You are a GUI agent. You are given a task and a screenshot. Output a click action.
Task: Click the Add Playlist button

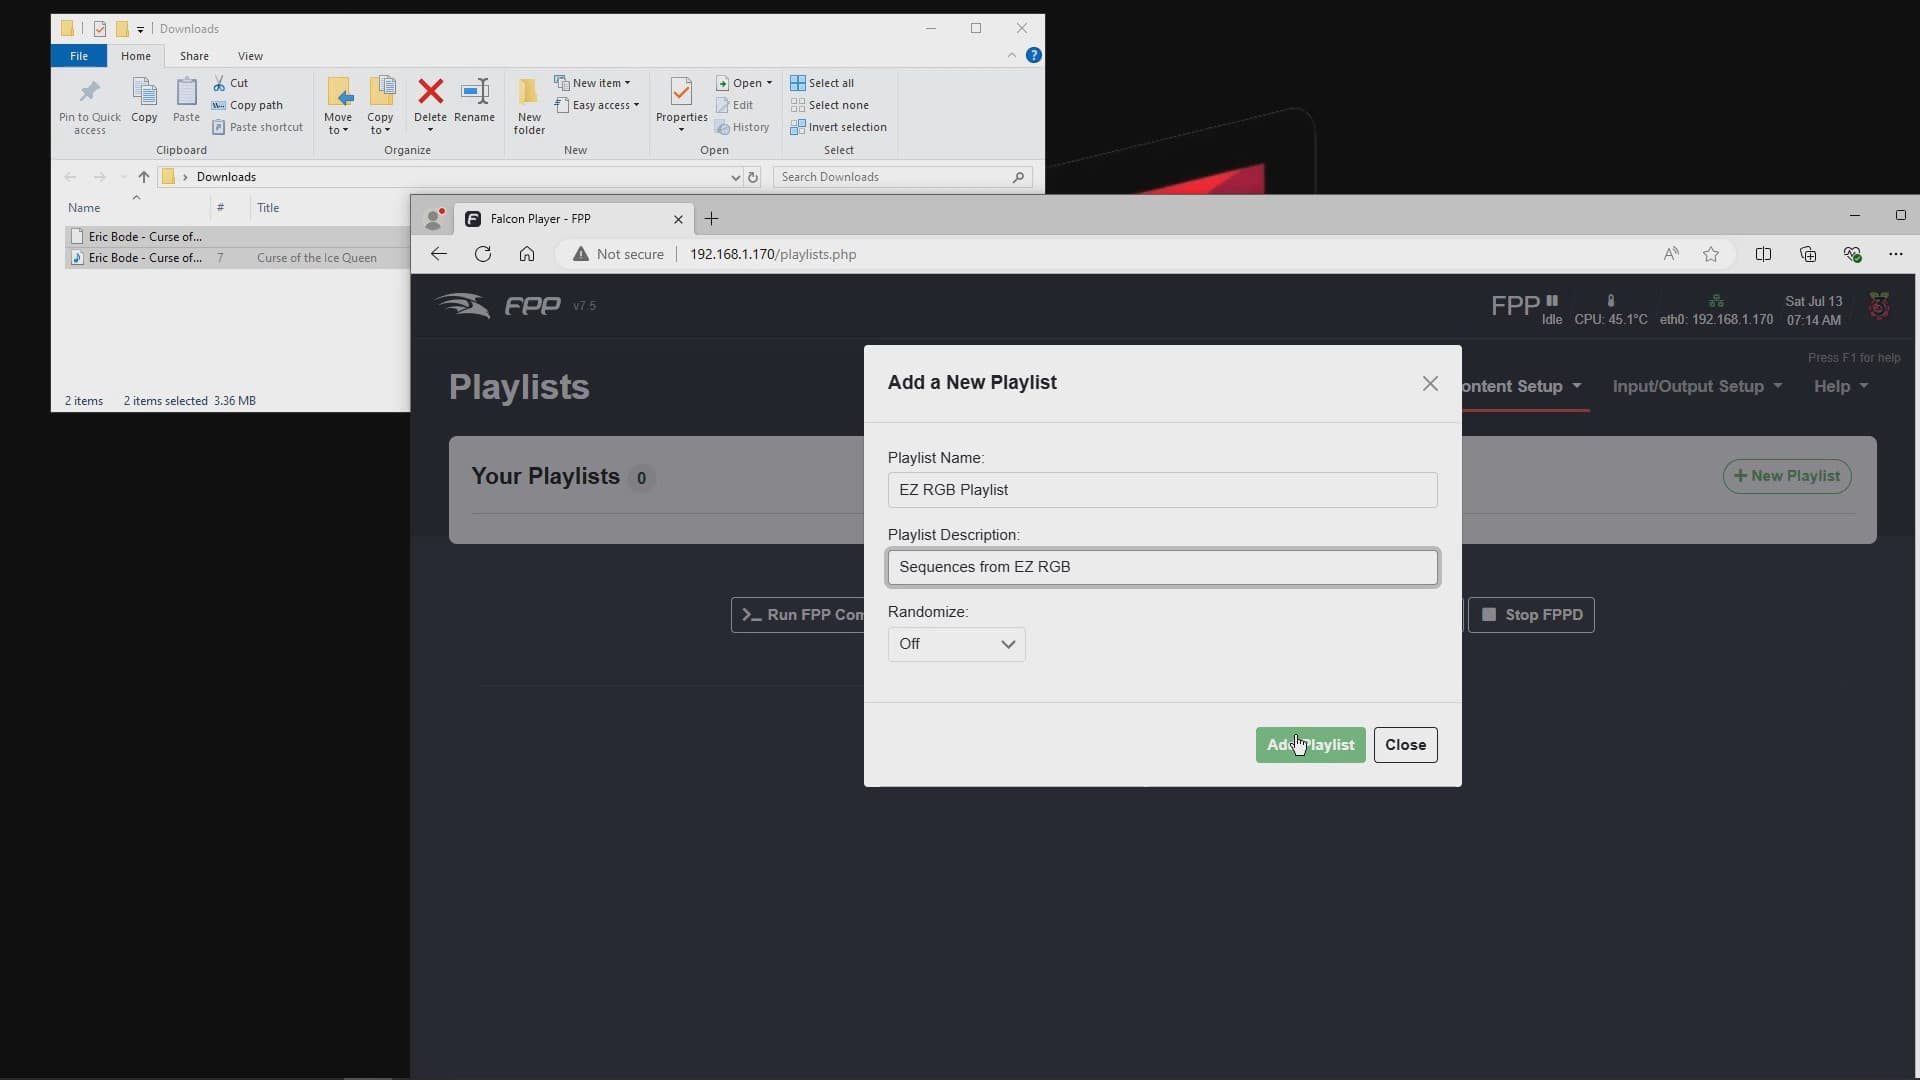1310,745
